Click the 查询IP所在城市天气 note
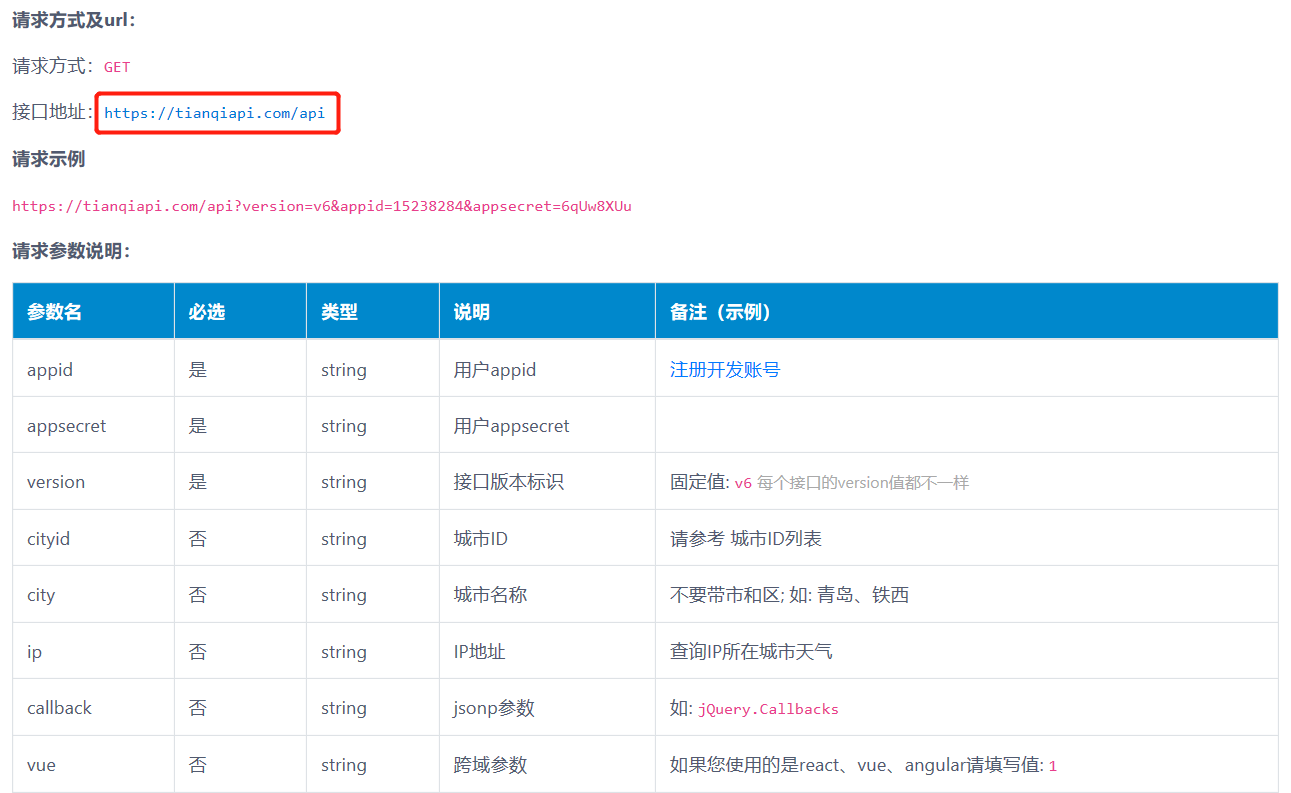 click(x=751, y=652)
